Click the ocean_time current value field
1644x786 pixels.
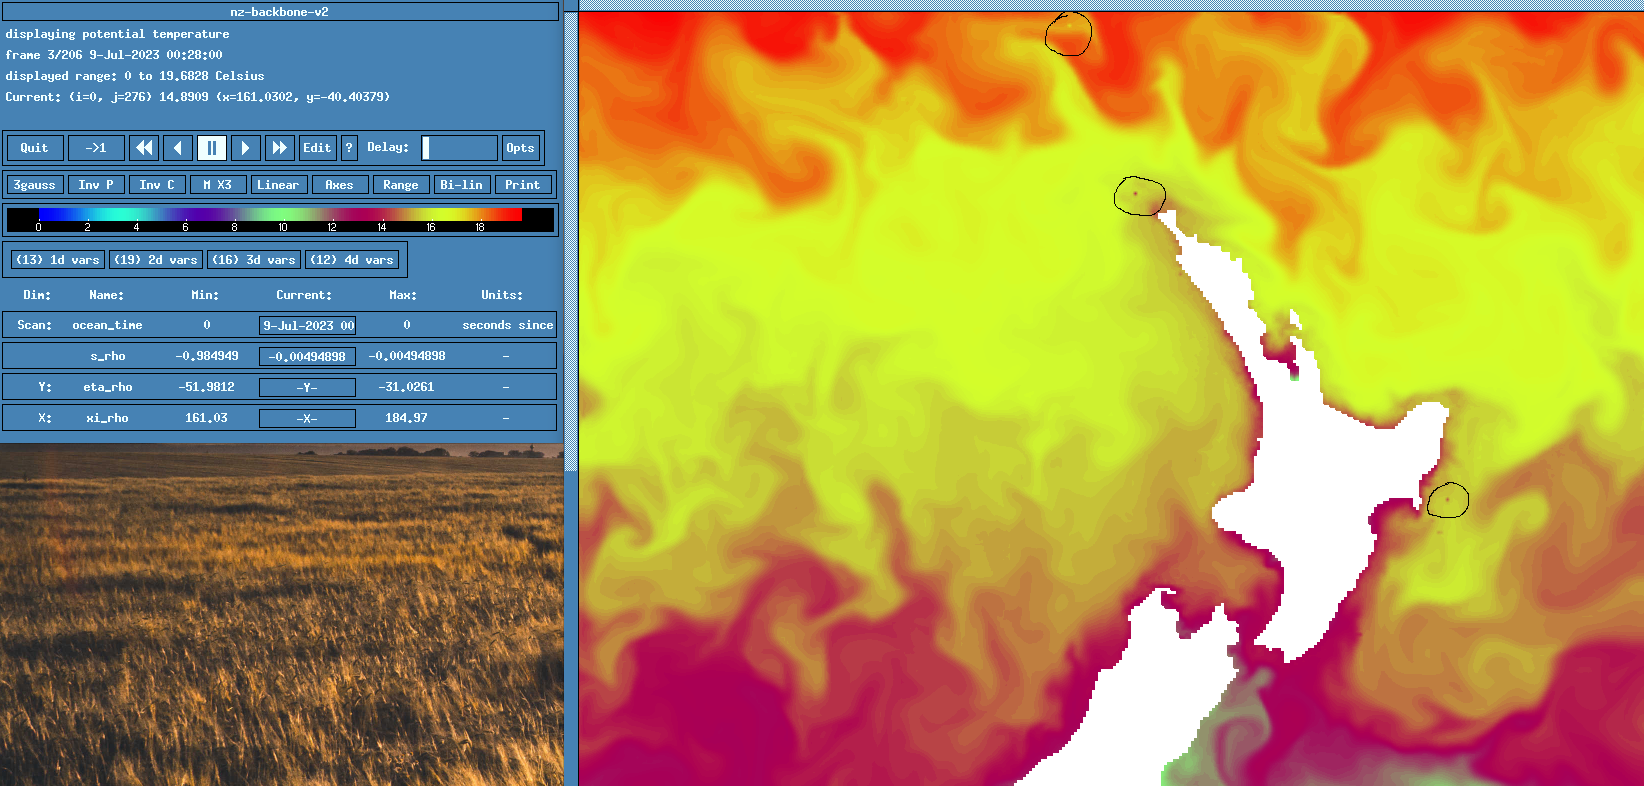pos(307,325)
